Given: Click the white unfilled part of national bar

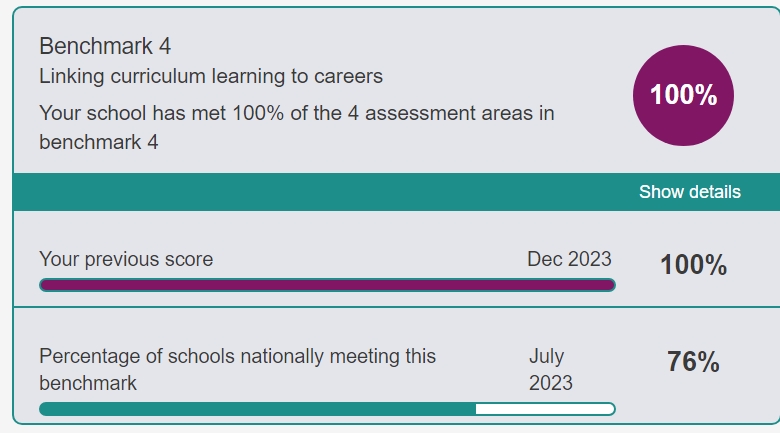Looking at the screenshot, I should (x=545, y=409).
